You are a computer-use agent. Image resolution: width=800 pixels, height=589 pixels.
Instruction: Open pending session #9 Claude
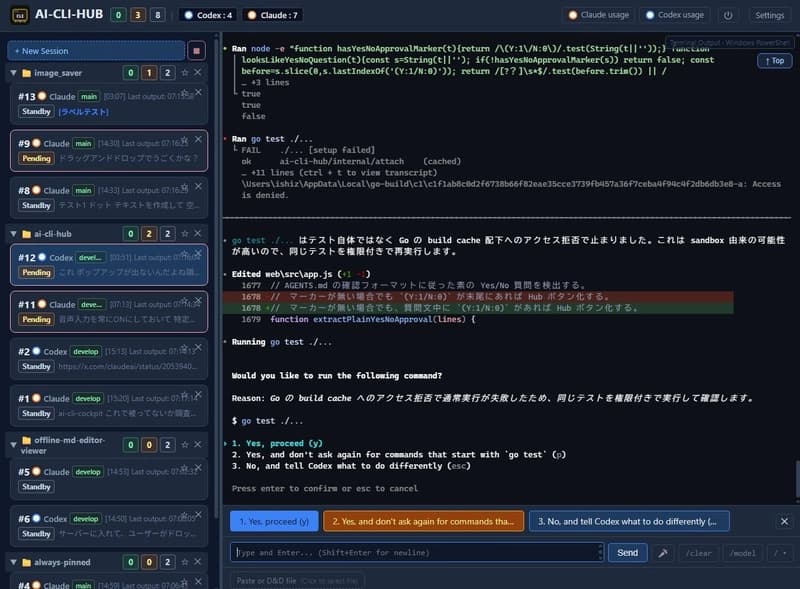pyautogui.click(x=109, y=151)
